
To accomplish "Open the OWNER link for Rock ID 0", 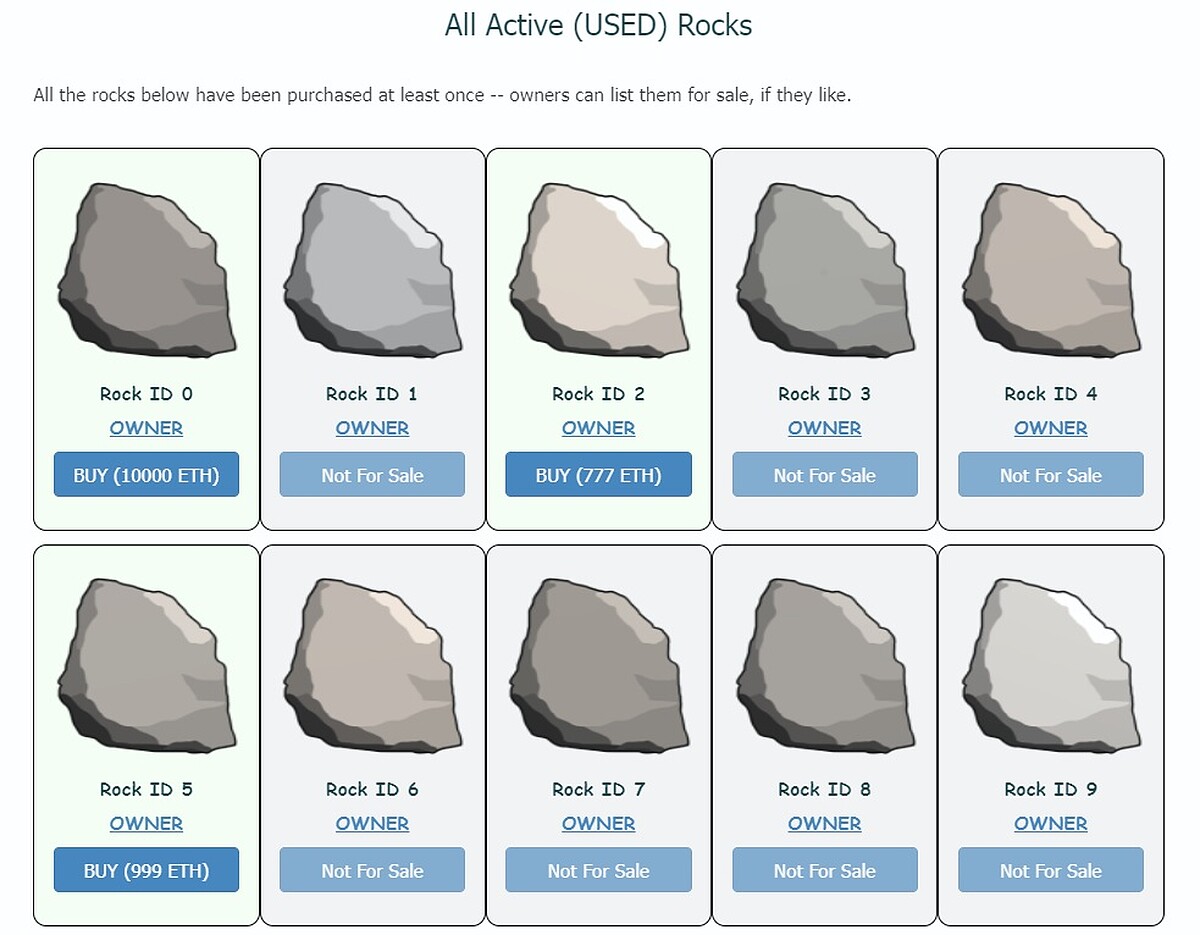I will pyautogui.click(x=146, y=428).
